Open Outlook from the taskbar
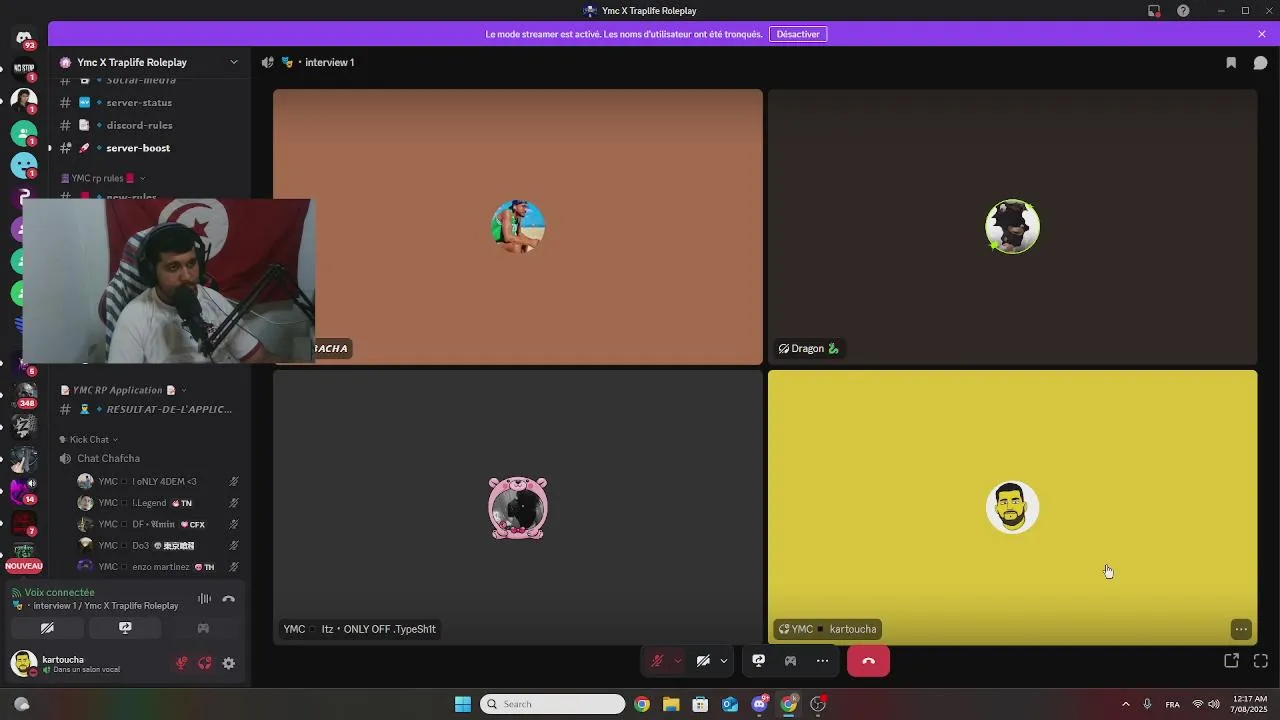The height and width of the screenshot is (720, 1280). pyautogui.click(x=730, y=704)
